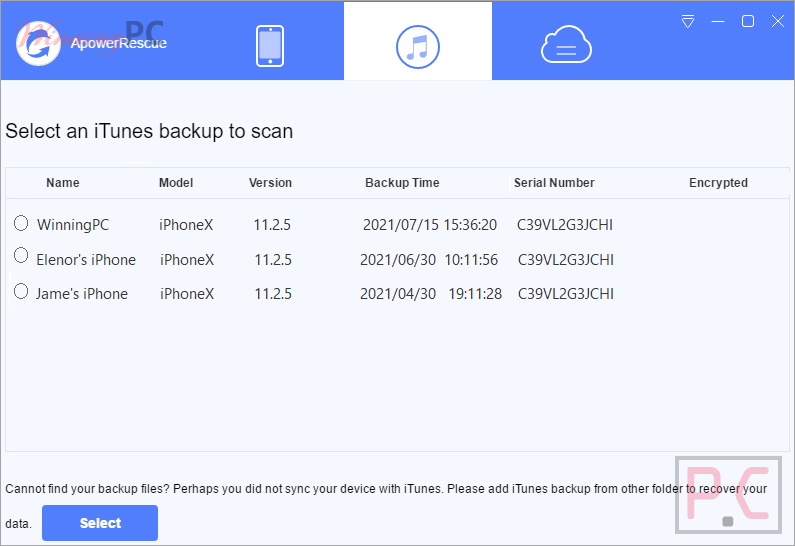Click the Elenor's iPhone backup name
The height and width of the screenshot is (546, 795).
(86, 260)
